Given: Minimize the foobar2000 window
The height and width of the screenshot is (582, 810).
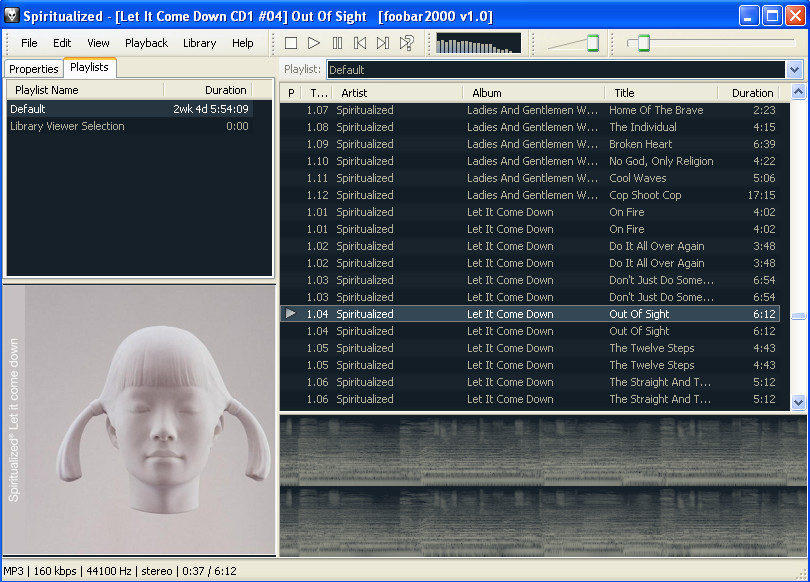Looking at the screenshot, I should 749,15.
